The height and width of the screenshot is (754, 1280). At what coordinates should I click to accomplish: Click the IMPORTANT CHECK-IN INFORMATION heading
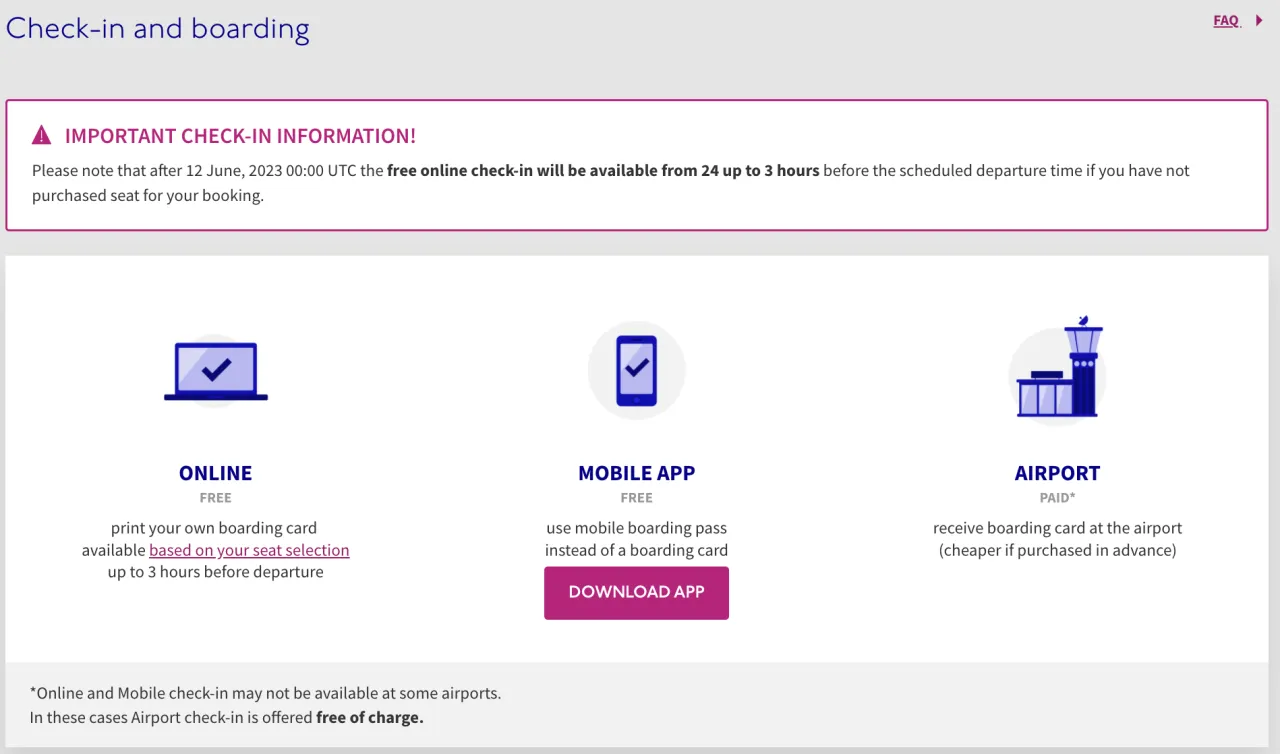240,135
